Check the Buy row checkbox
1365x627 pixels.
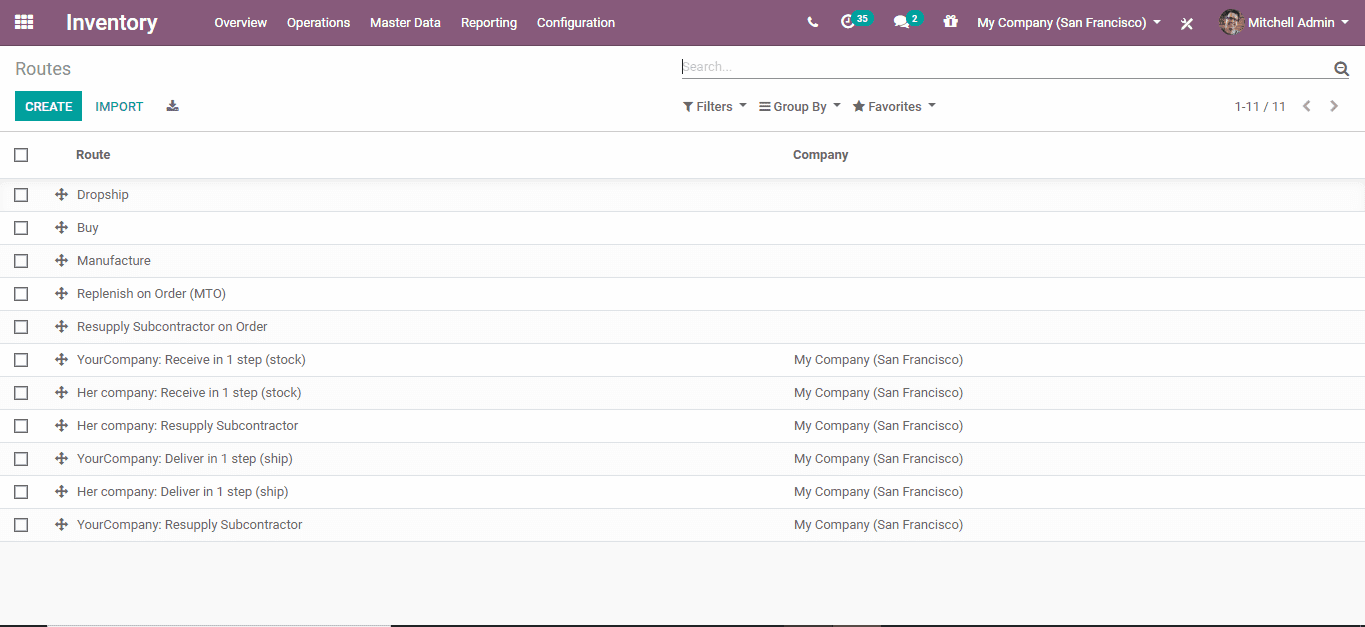point(21,228)
